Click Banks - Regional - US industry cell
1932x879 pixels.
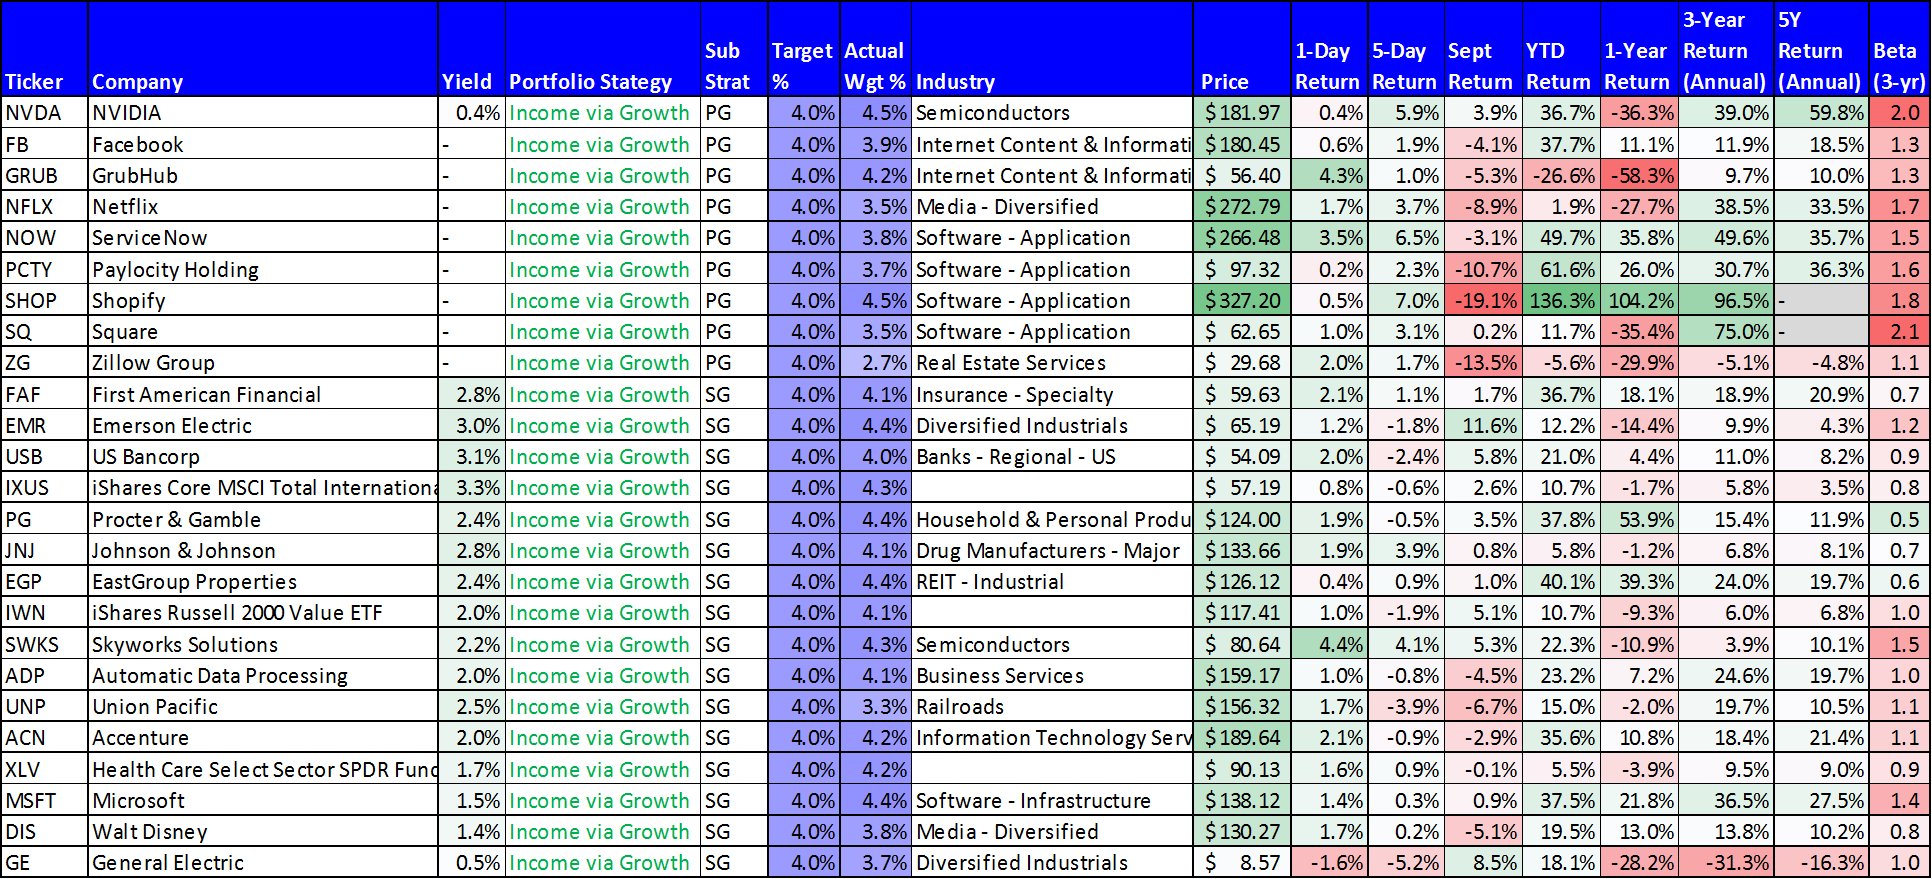1052,457
